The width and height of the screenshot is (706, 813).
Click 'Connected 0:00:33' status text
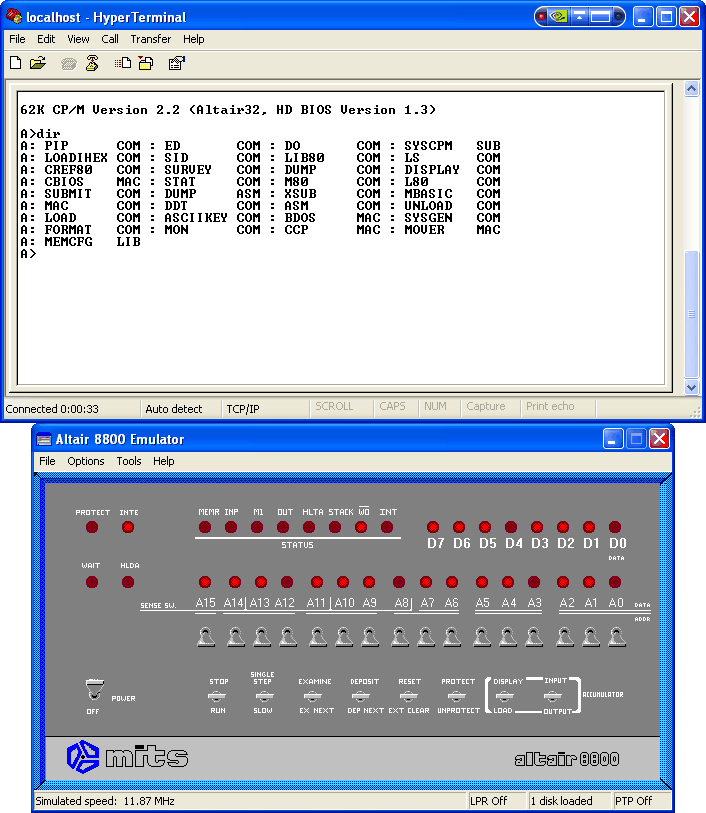click(52, 409)
